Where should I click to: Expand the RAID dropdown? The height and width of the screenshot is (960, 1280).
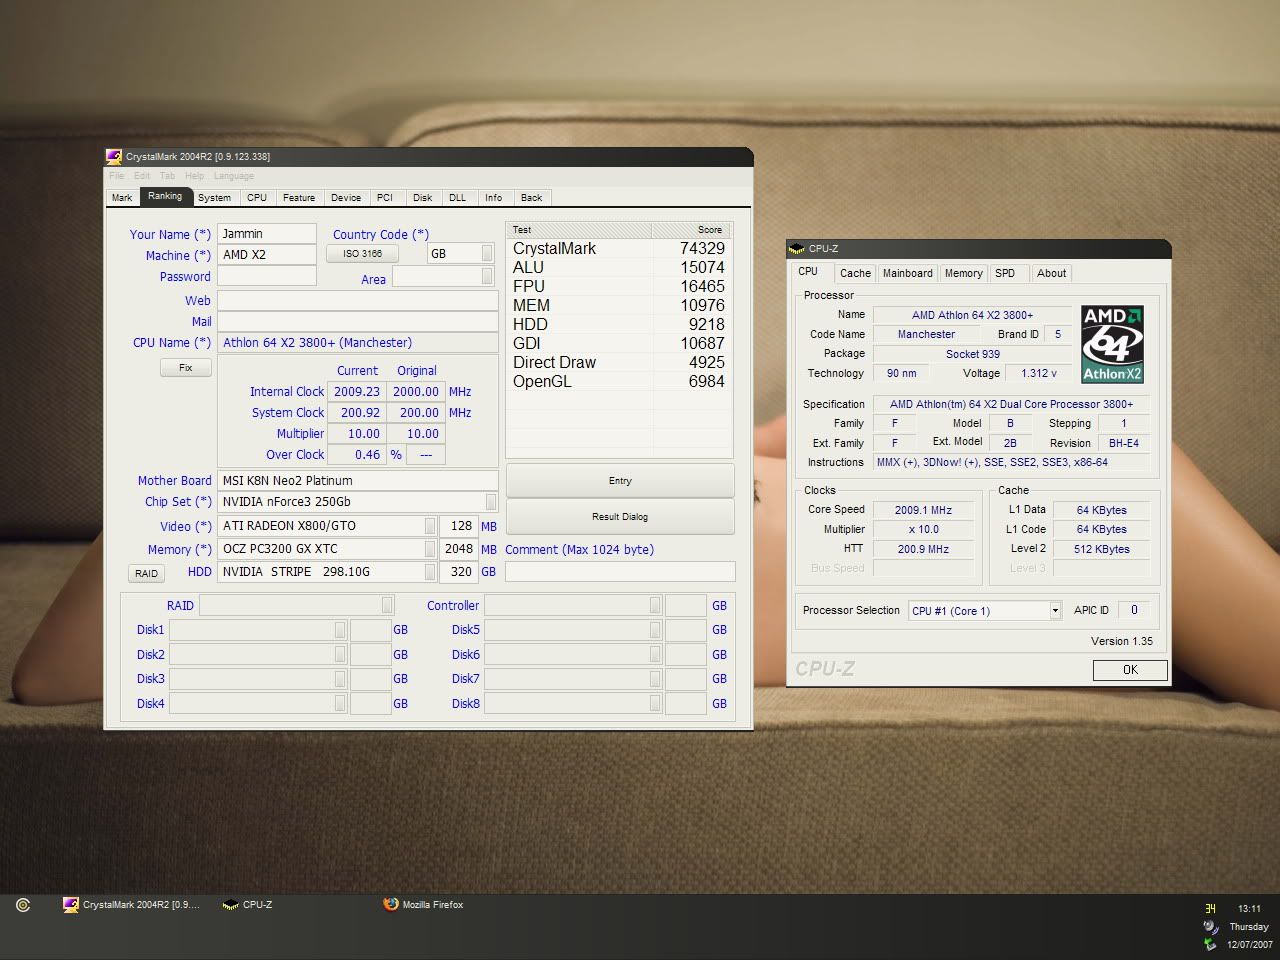(387, 605)
